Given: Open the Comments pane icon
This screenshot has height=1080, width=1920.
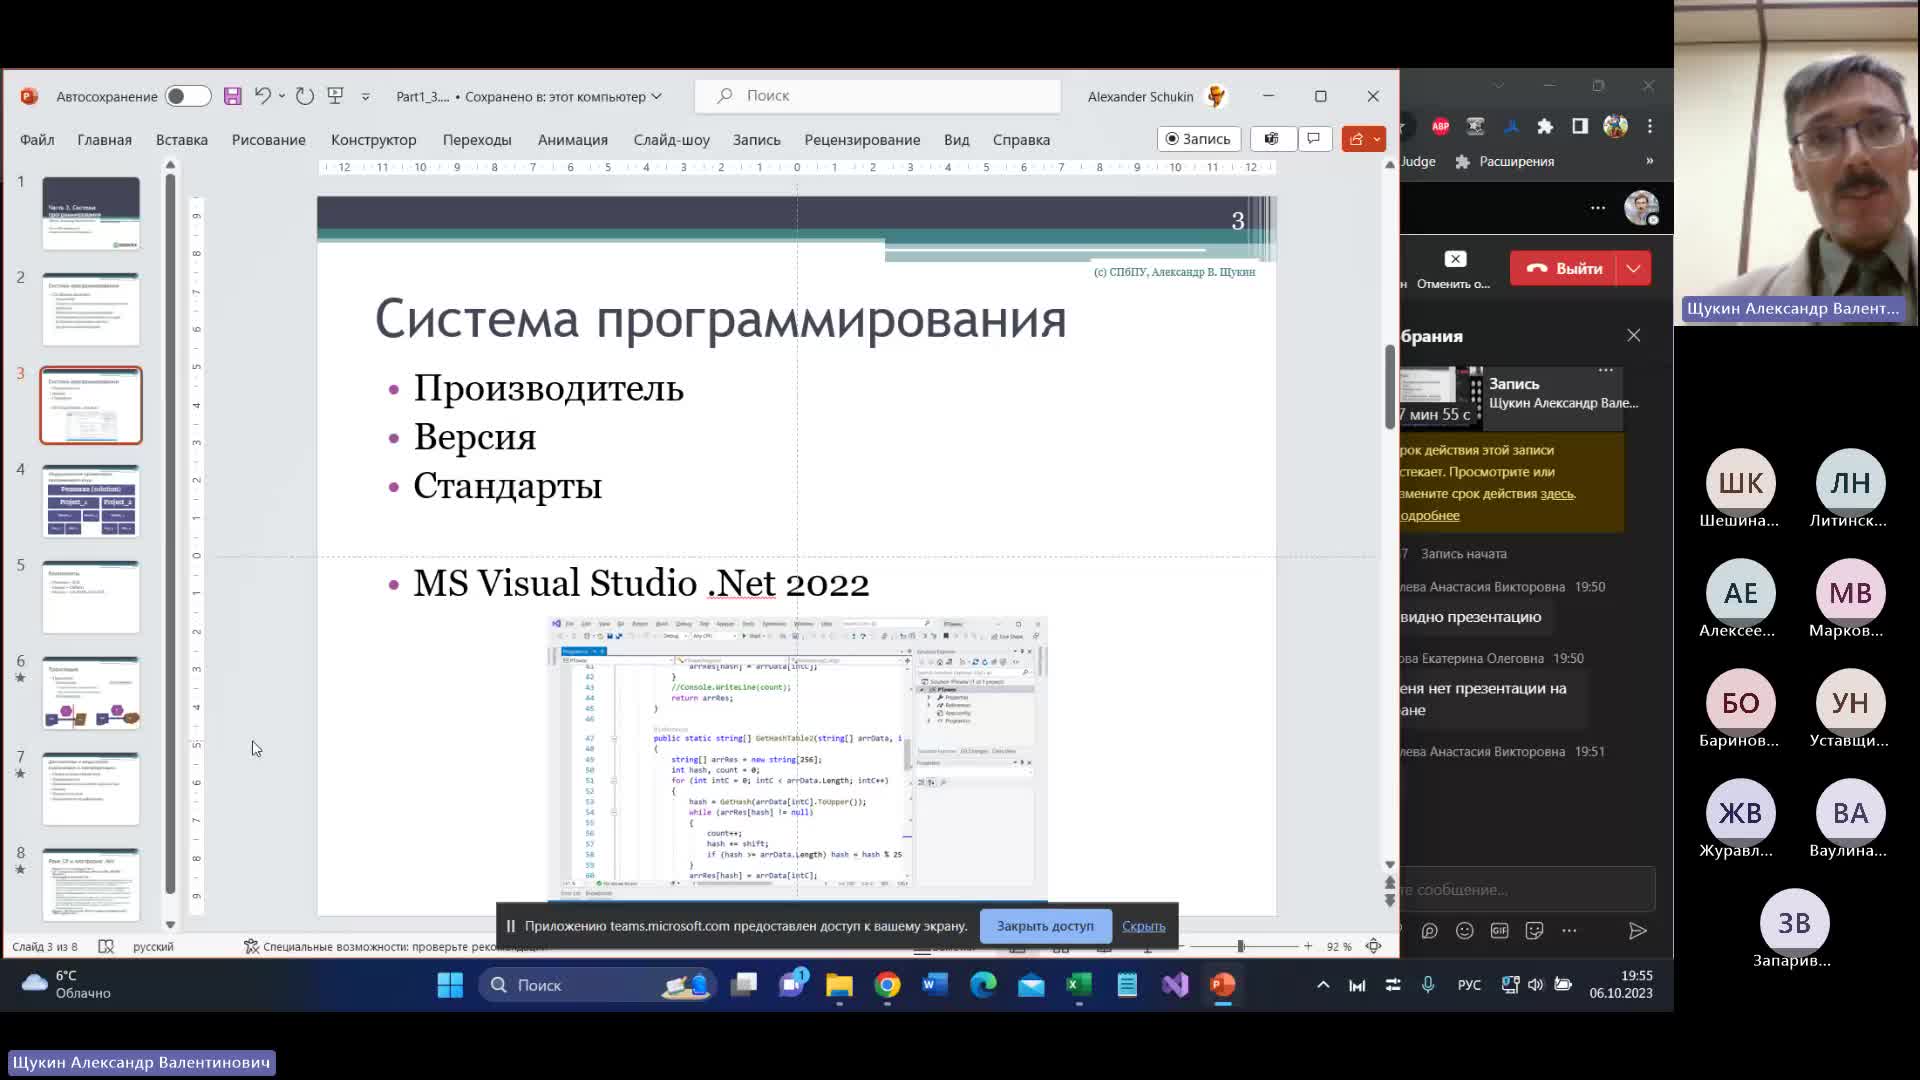Looking at the screenshot, I should pyautogui.click(x=1314, y=139).
